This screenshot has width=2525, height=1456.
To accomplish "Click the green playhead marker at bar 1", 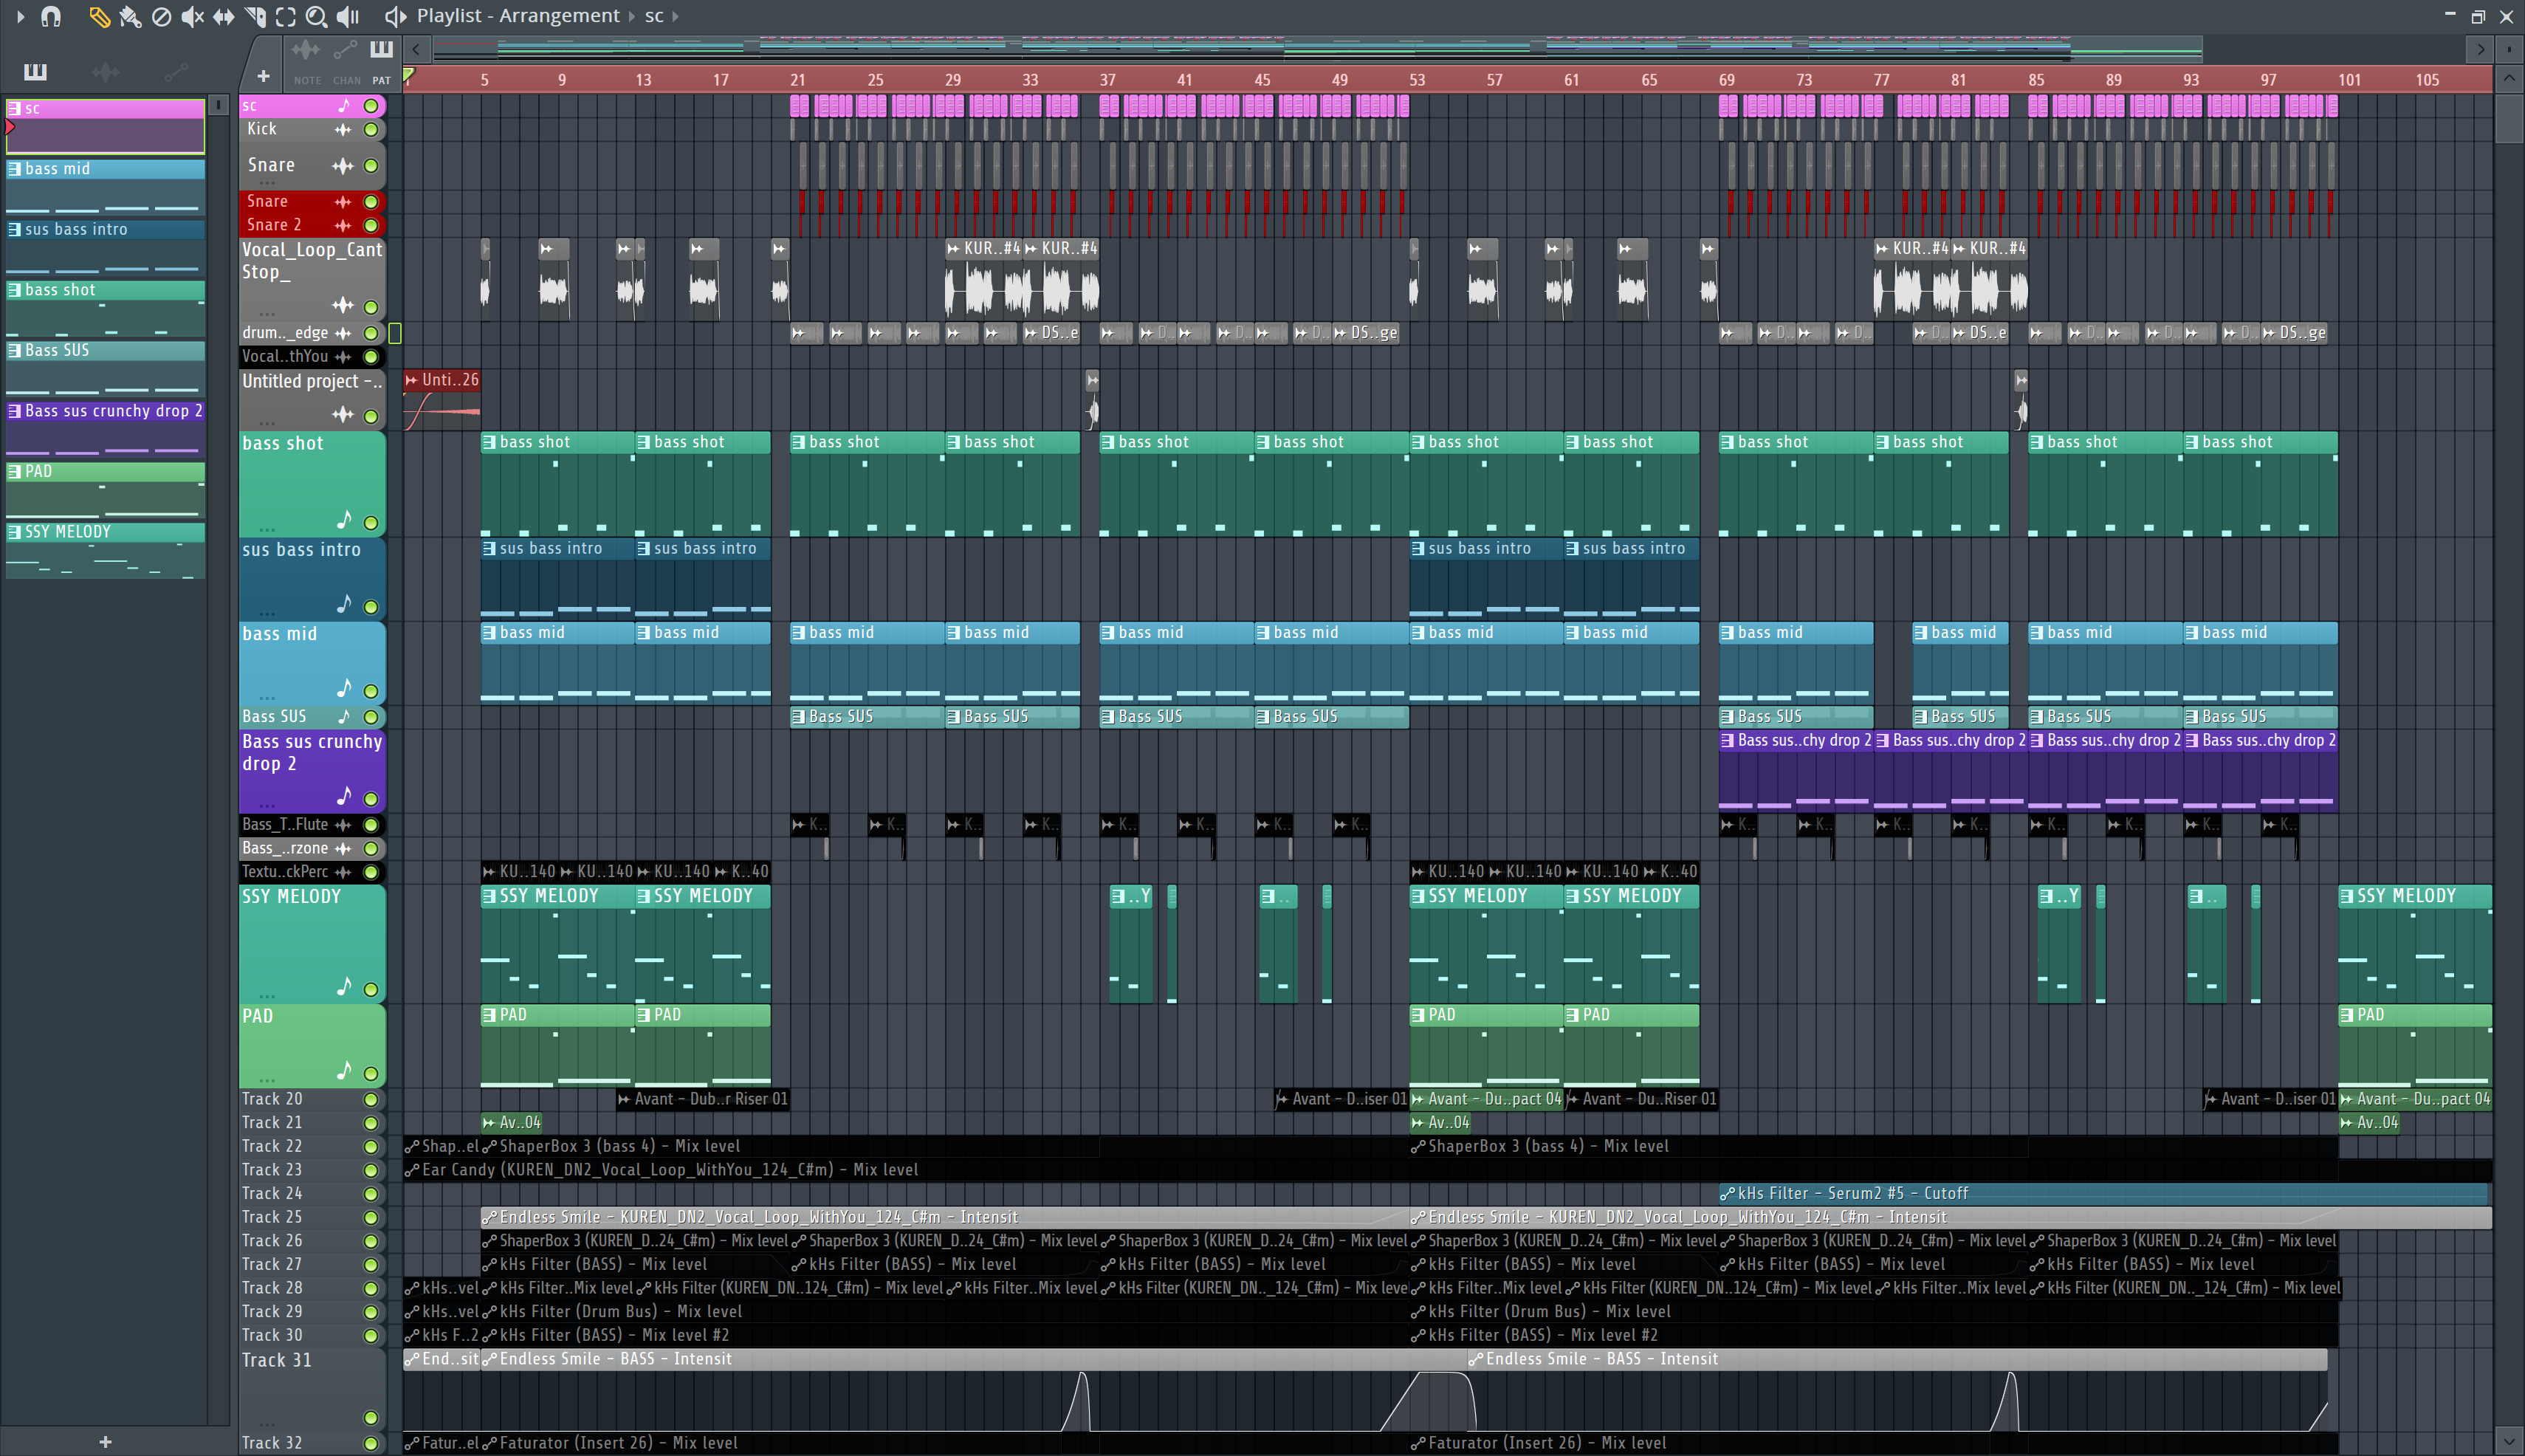I will [409, 75].
